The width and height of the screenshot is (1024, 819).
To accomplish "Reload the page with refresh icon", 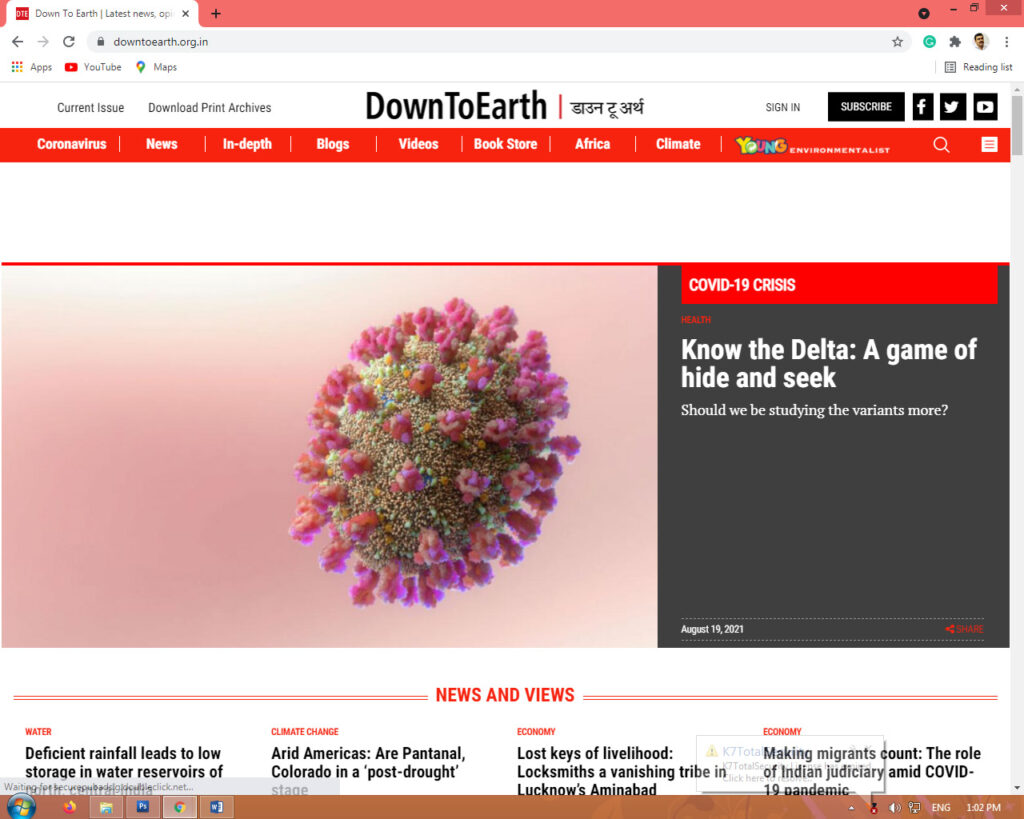I will coord(69,42).
